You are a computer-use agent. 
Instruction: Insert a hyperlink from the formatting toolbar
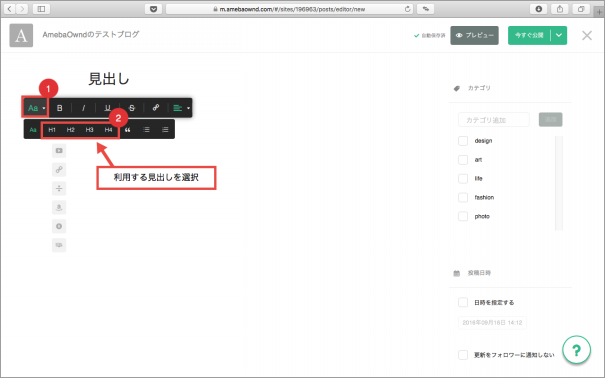coord(155,108)
